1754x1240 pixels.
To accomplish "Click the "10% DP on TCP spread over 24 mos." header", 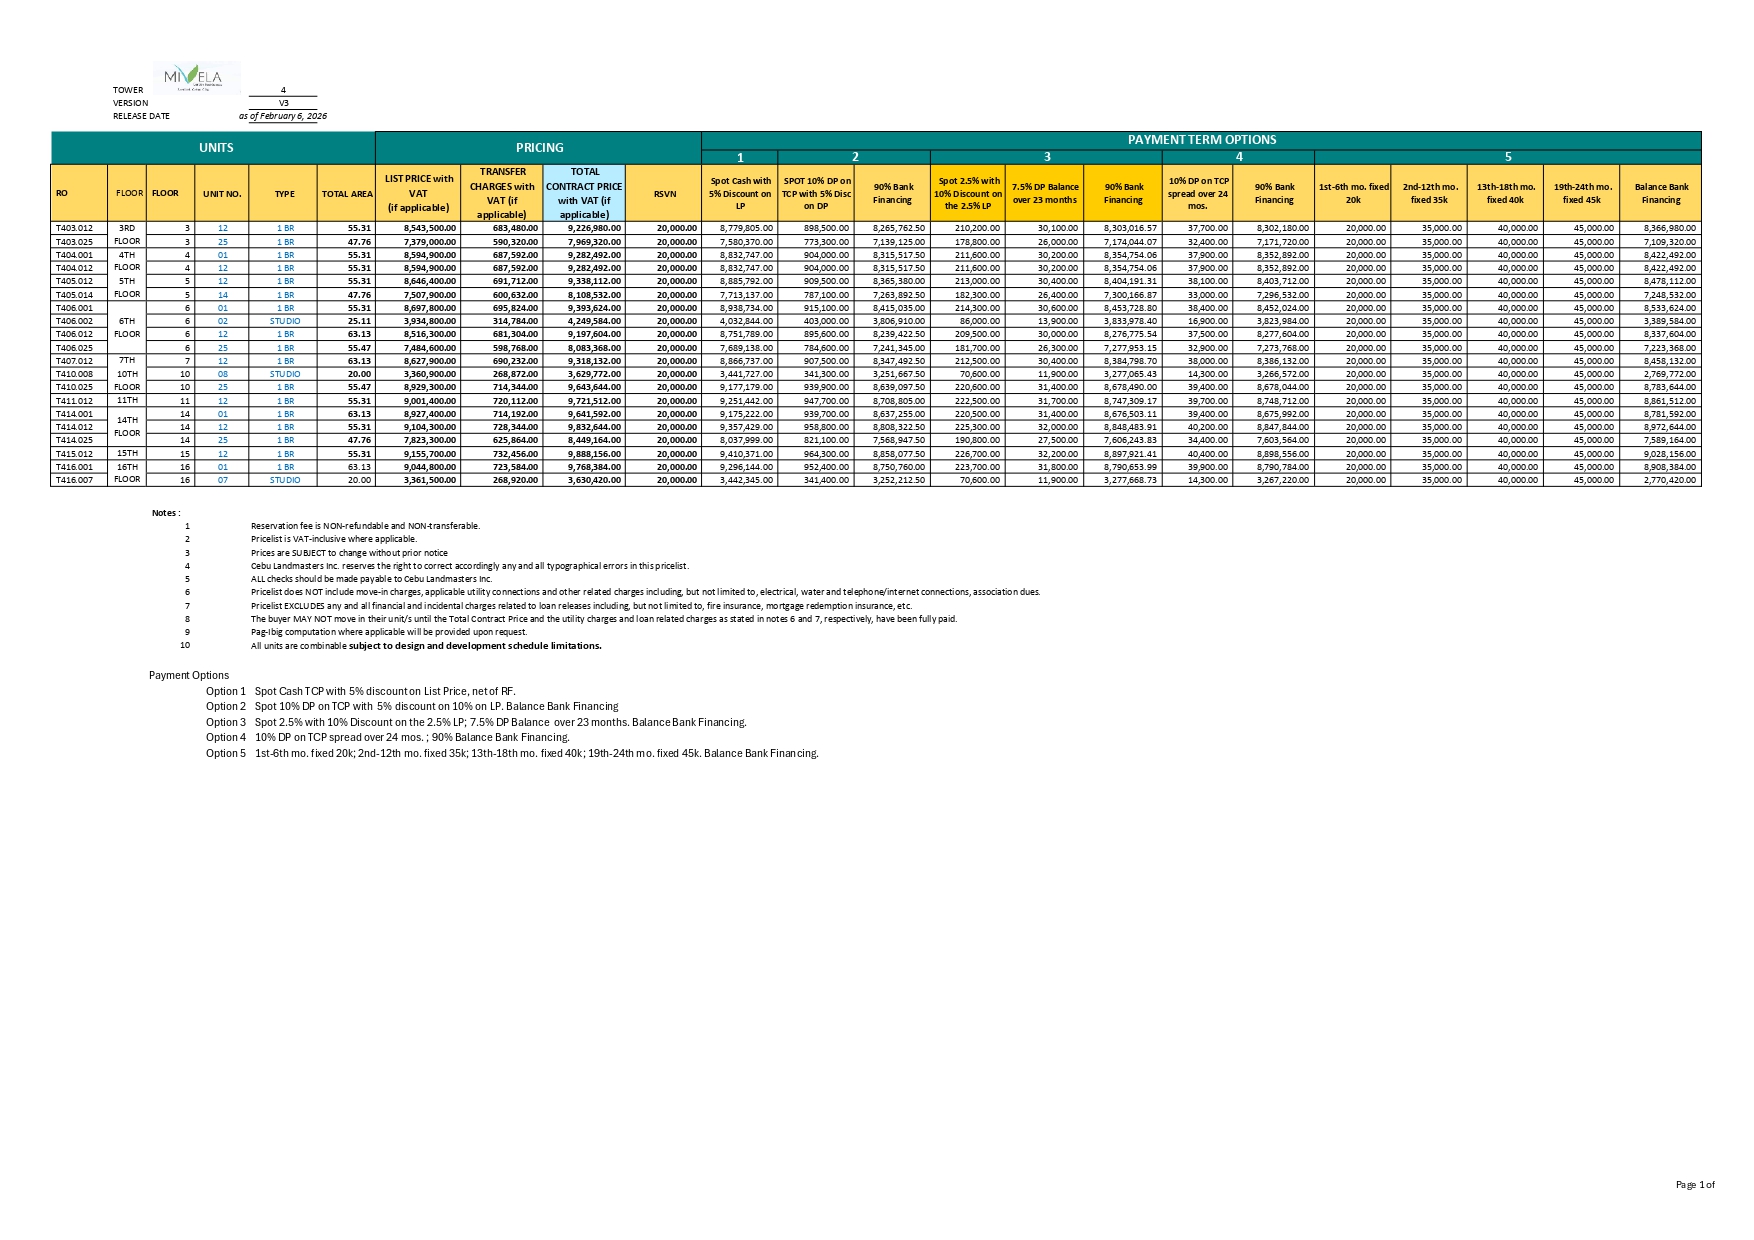I will click(x=1198, y=193).
